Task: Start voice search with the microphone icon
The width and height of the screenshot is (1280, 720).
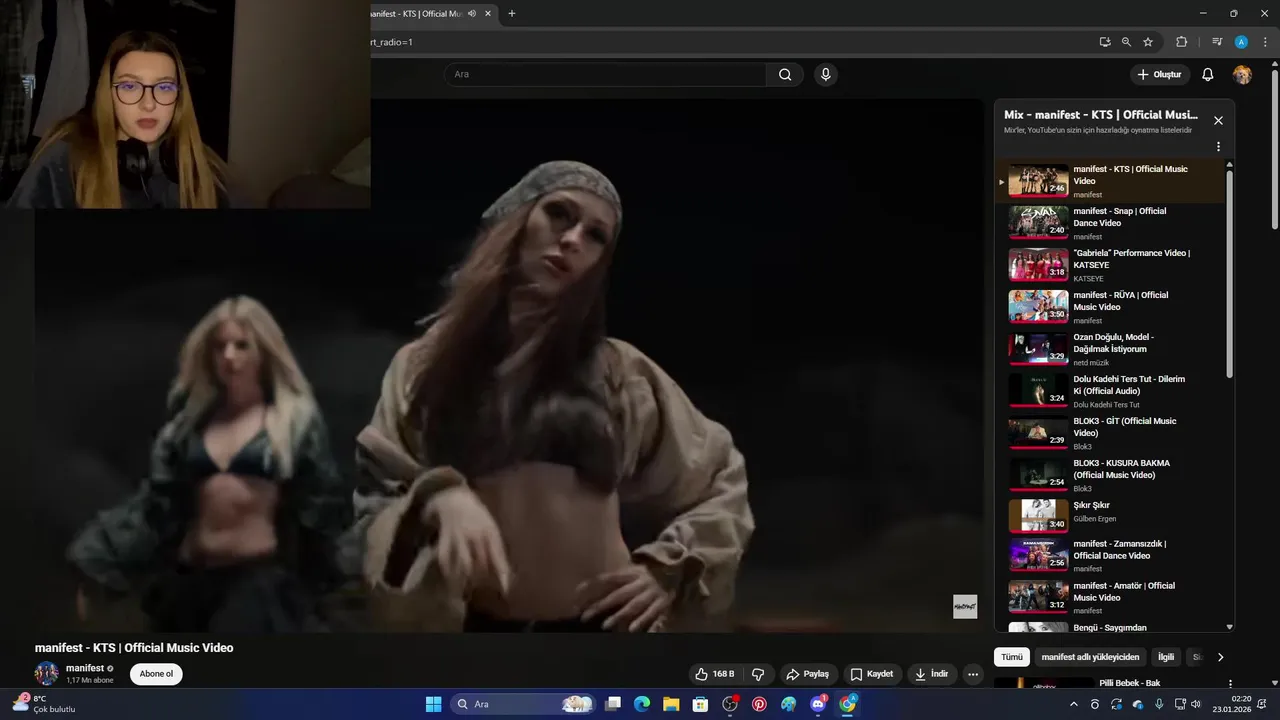Action: 825,74
